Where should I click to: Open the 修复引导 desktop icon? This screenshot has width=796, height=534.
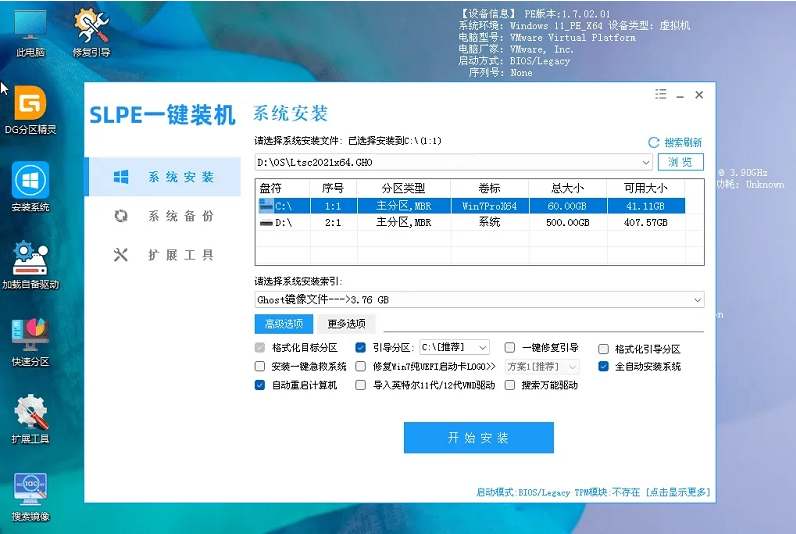(91, 32)
